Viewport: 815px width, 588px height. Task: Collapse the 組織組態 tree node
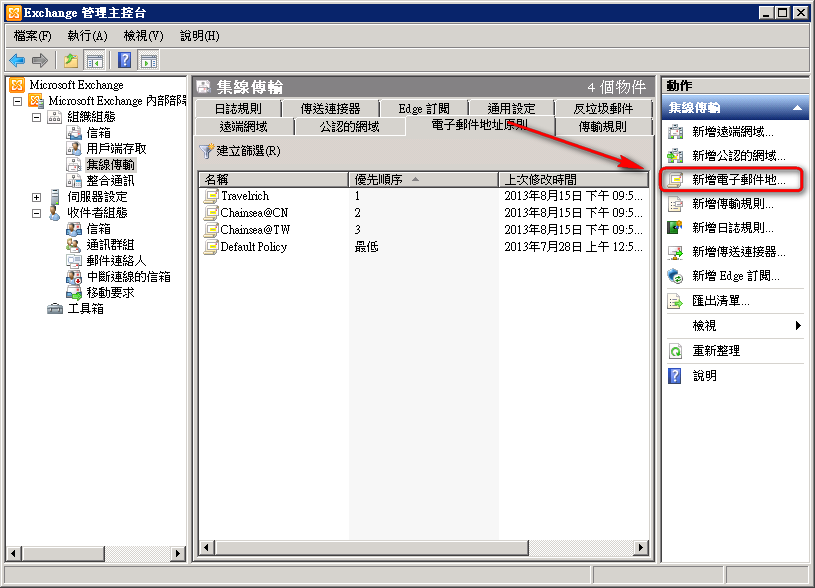tap(36, 117)
